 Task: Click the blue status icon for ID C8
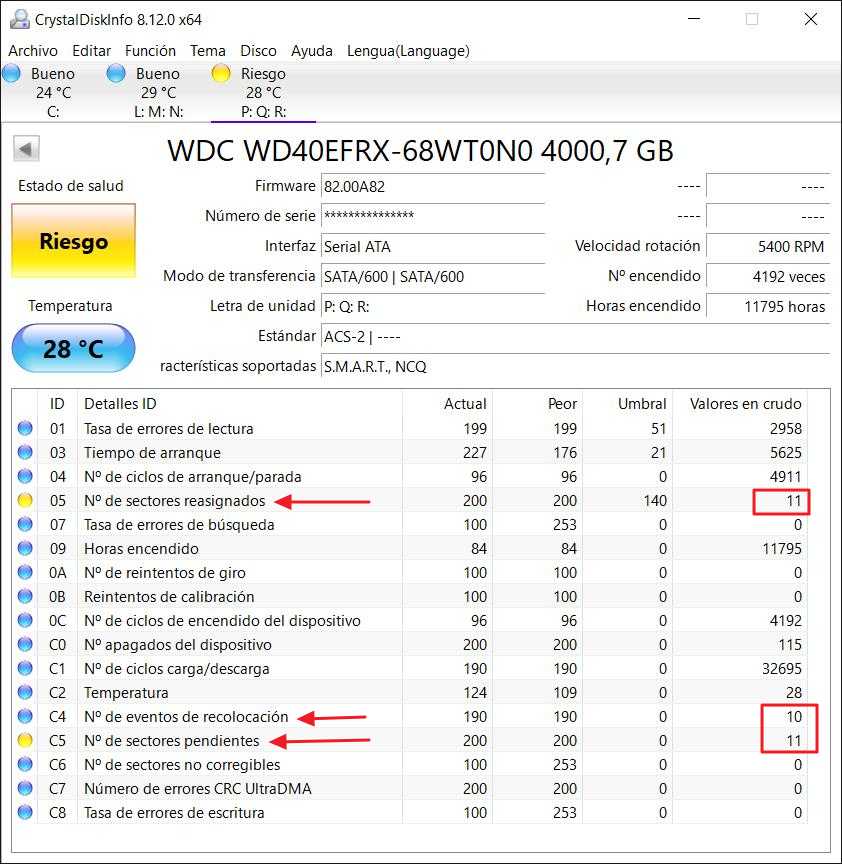click(x=25, y=812)
